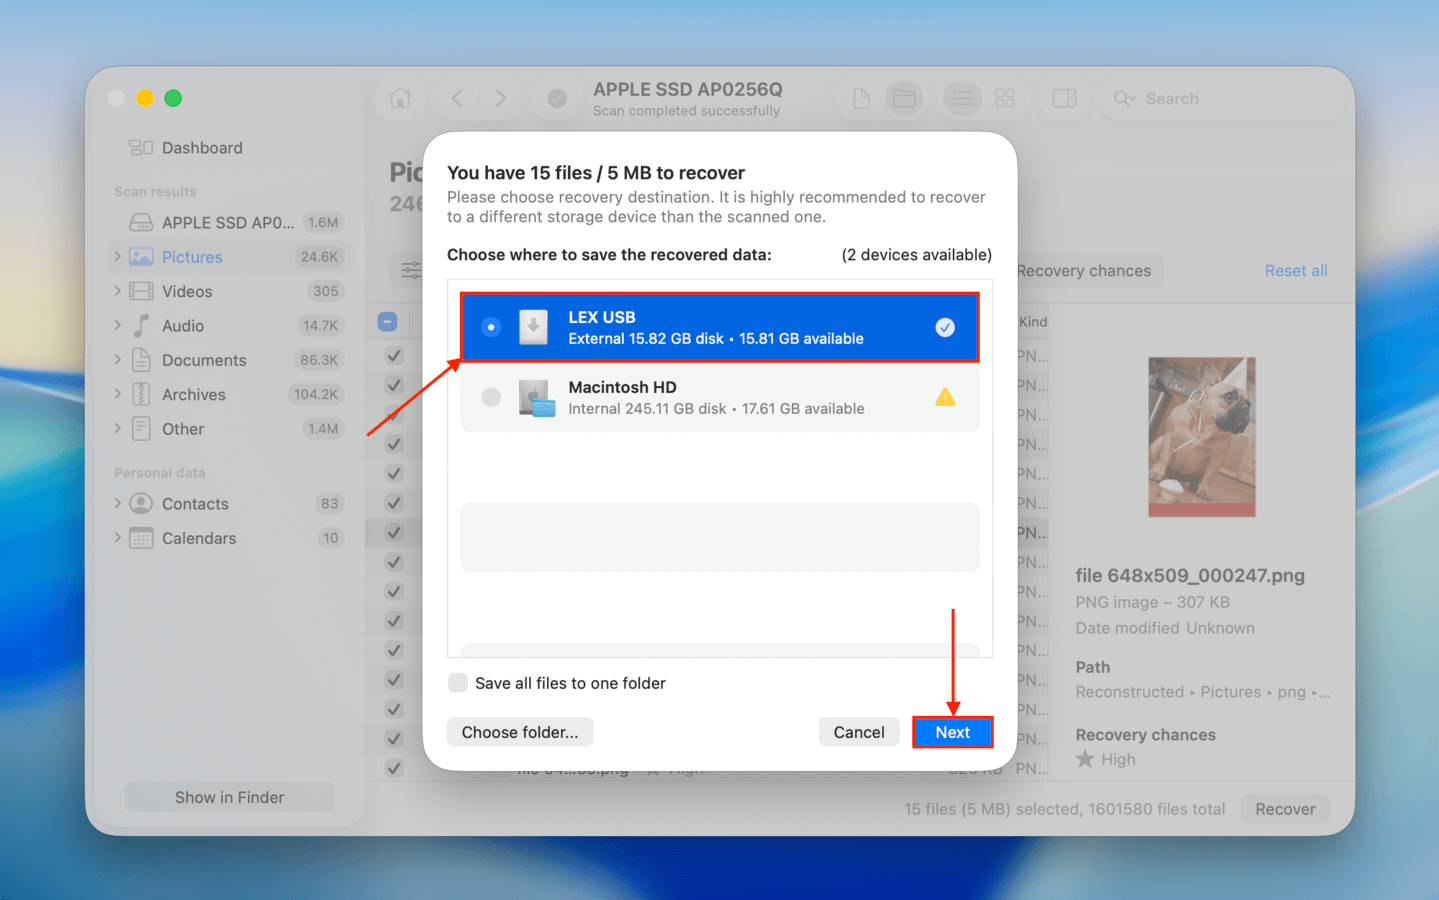Screen dimensions: 1439x900
Task: Open the Choose folder dialog
Action: coord(519,731)
